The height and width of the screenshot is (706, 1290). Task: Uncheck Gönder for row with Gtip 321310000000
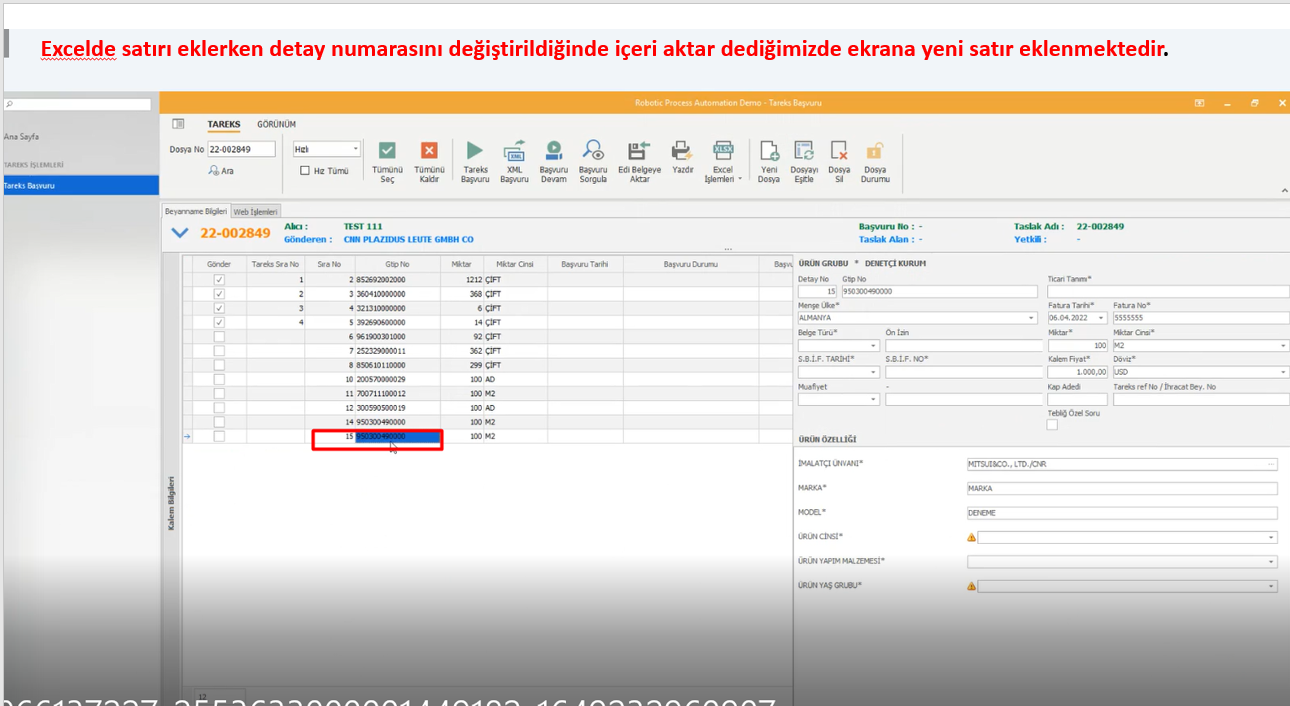219,308
